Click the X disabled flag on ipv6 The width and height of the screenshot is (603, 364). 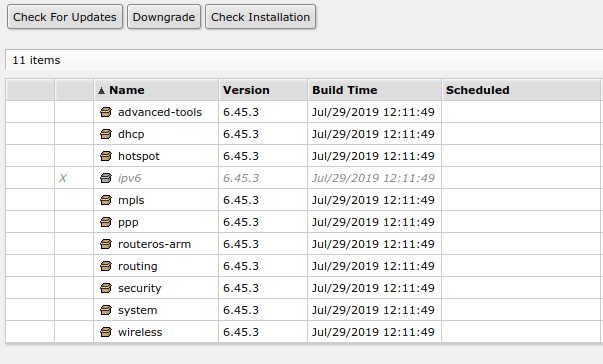[x=63, y=178]
